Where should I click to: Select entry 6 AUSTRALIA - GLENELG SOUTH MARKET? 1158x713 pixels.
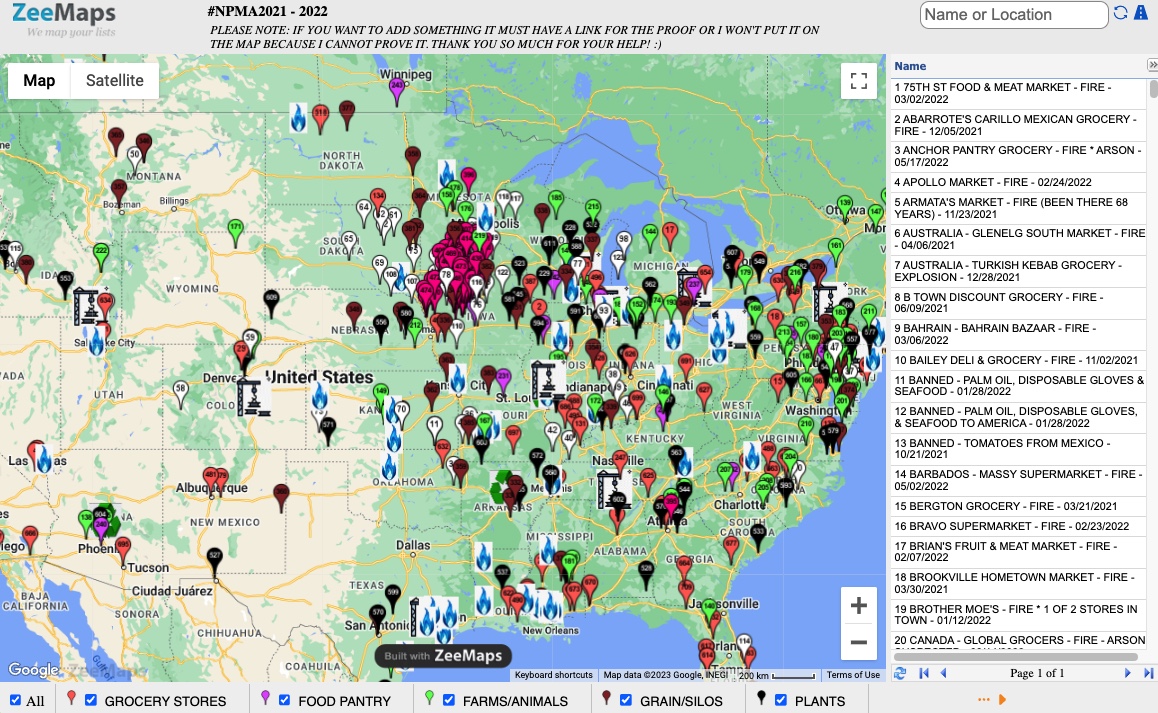coord(1019,239)
